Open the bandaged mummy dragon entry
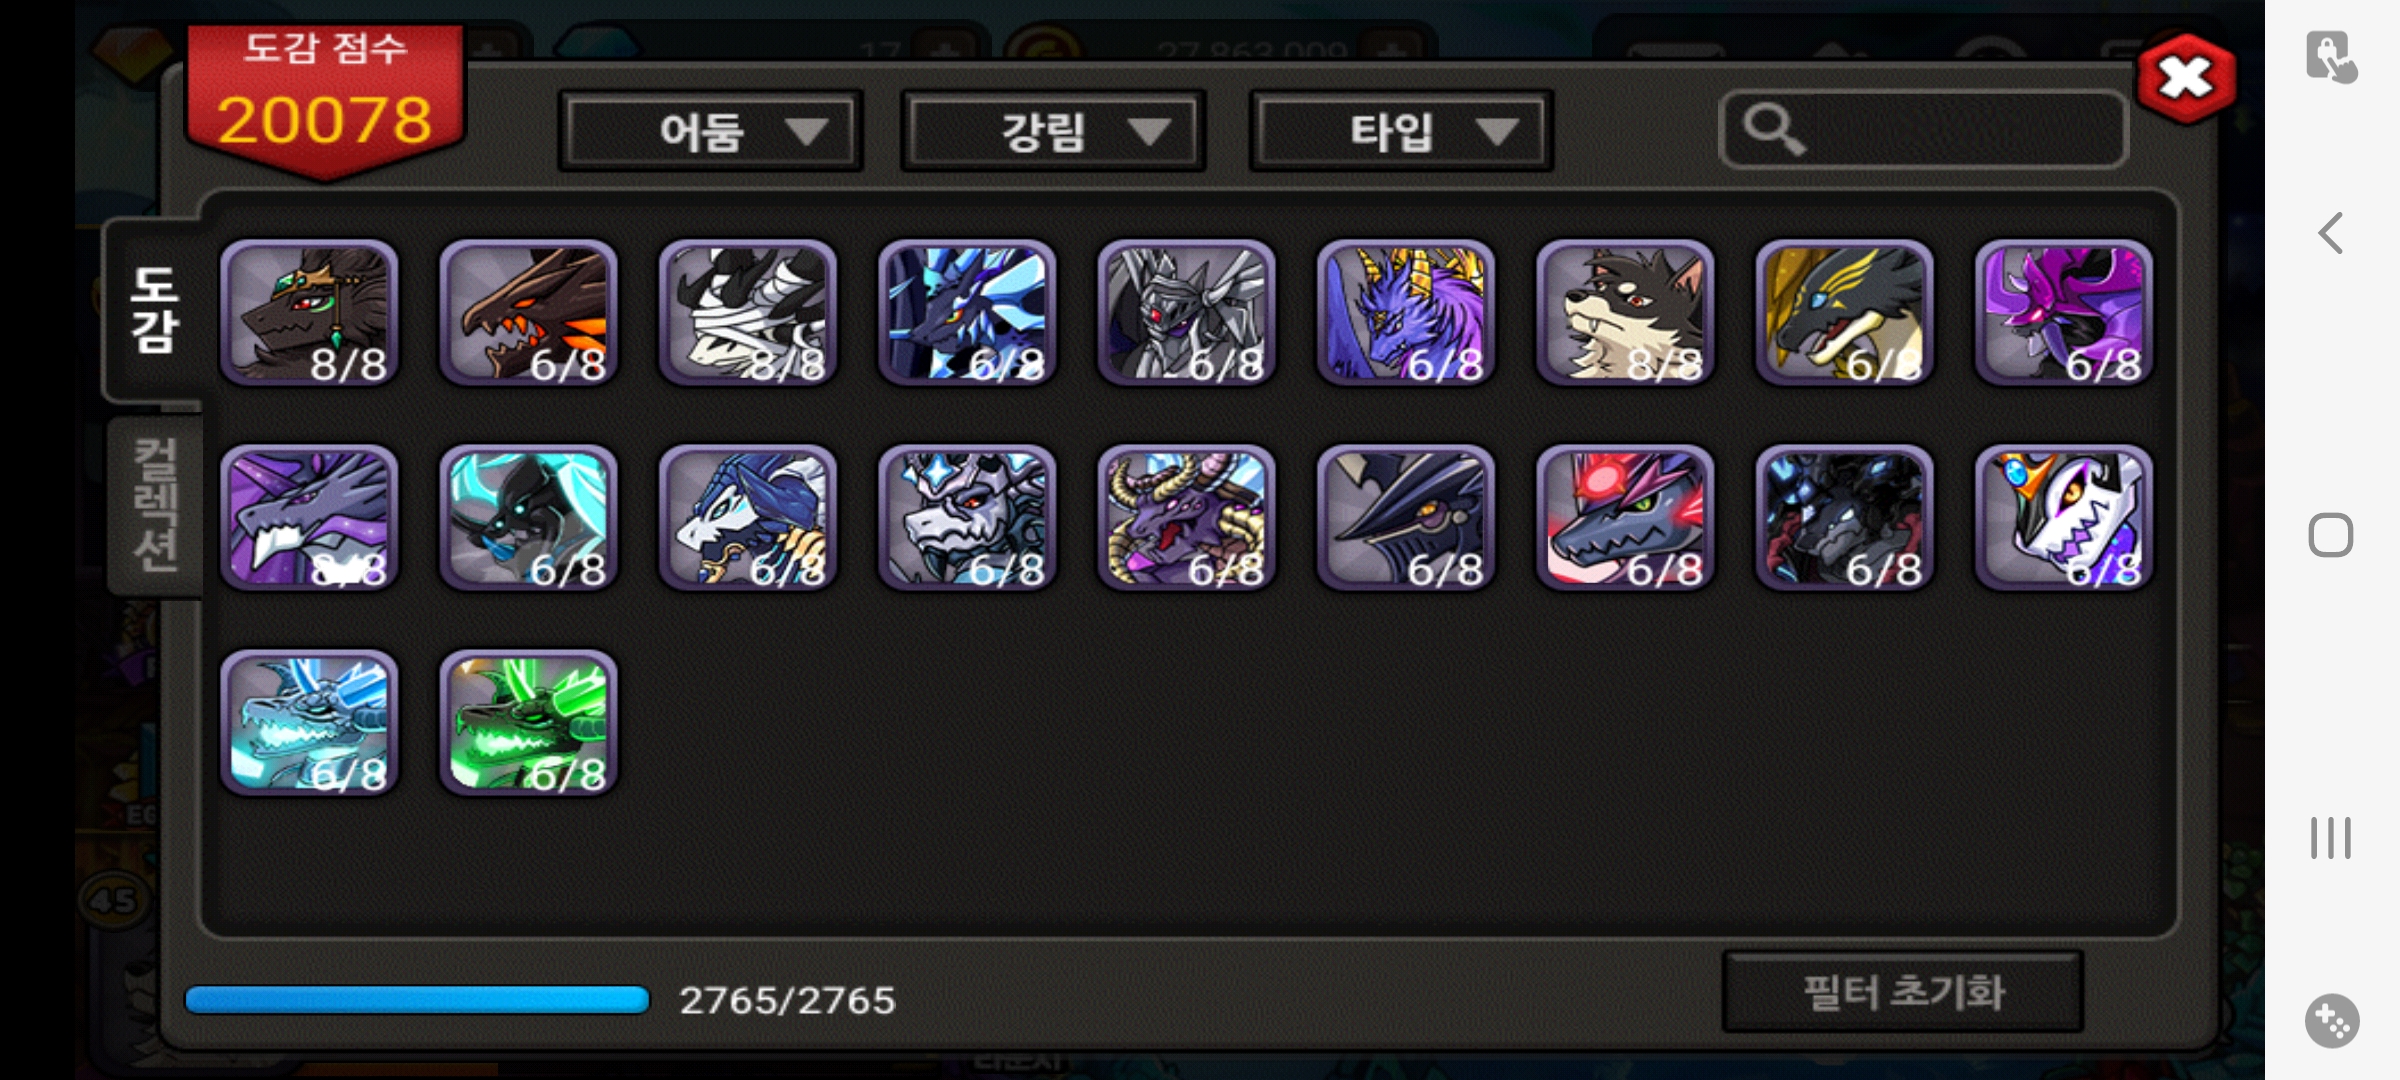The height and width of the screenshot is (1080, 2400). tap(747, 313)
